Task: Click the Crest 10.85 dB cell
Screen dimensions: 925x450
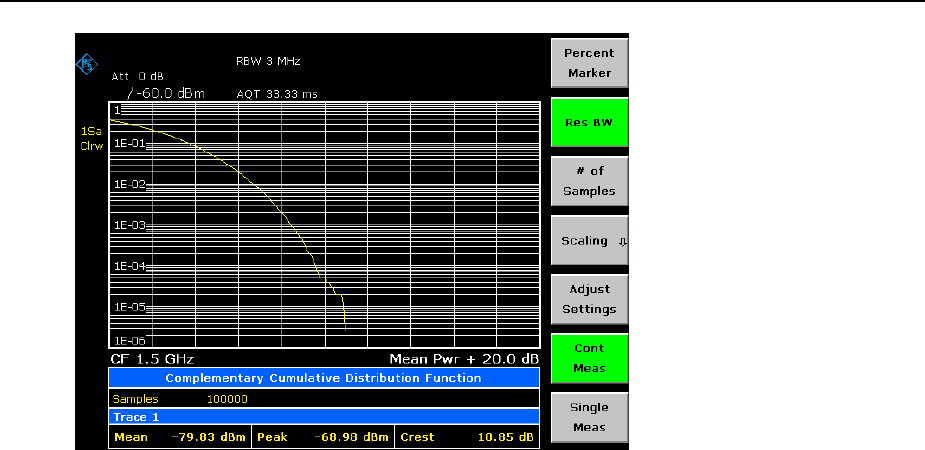Action: pyautogui.click(x=467, y=437)
